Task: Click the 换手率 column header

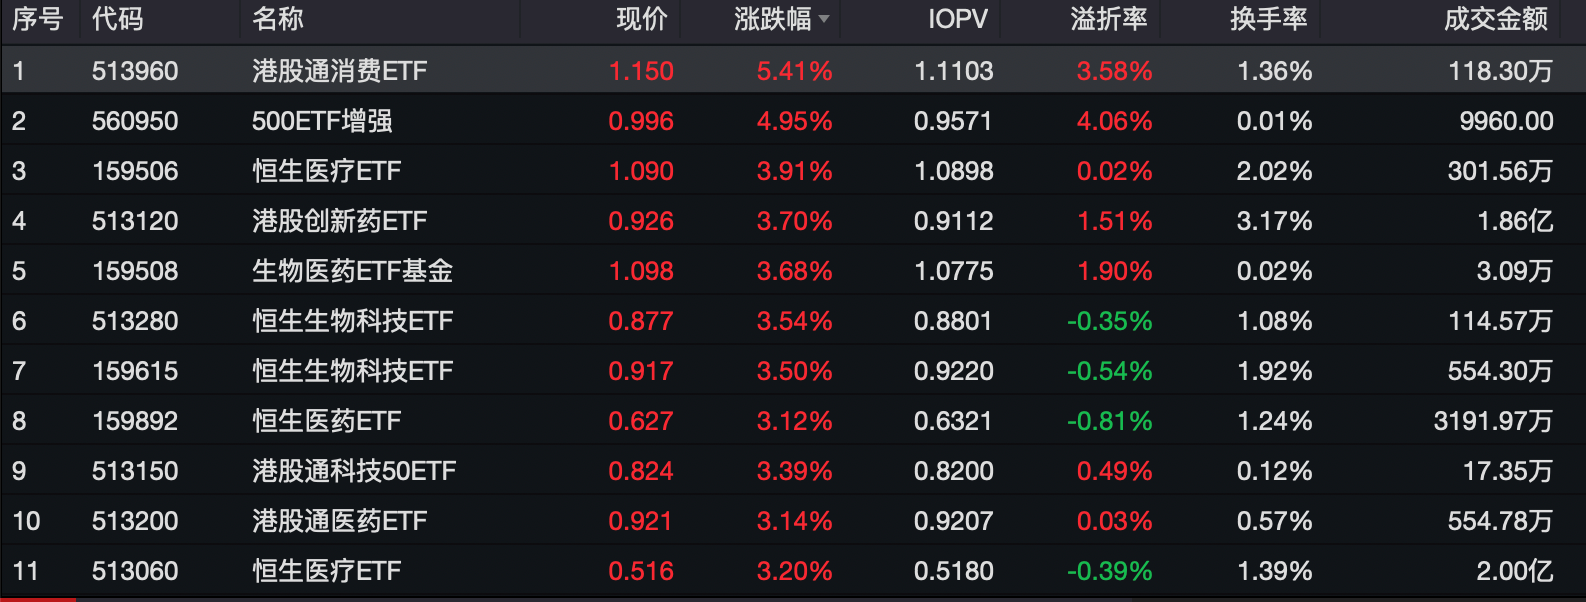Action: [x=1268, y=19]
